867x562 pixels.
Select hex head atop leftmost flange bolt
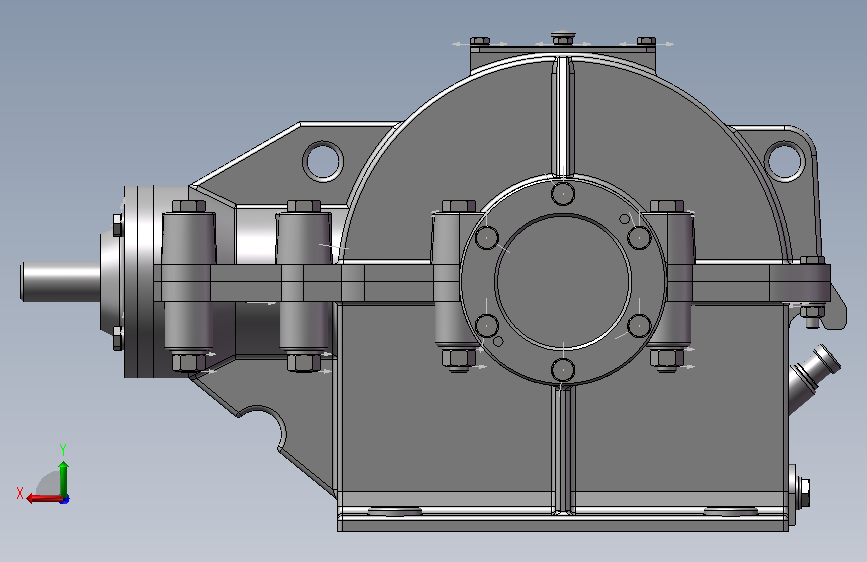pos(189,206)
